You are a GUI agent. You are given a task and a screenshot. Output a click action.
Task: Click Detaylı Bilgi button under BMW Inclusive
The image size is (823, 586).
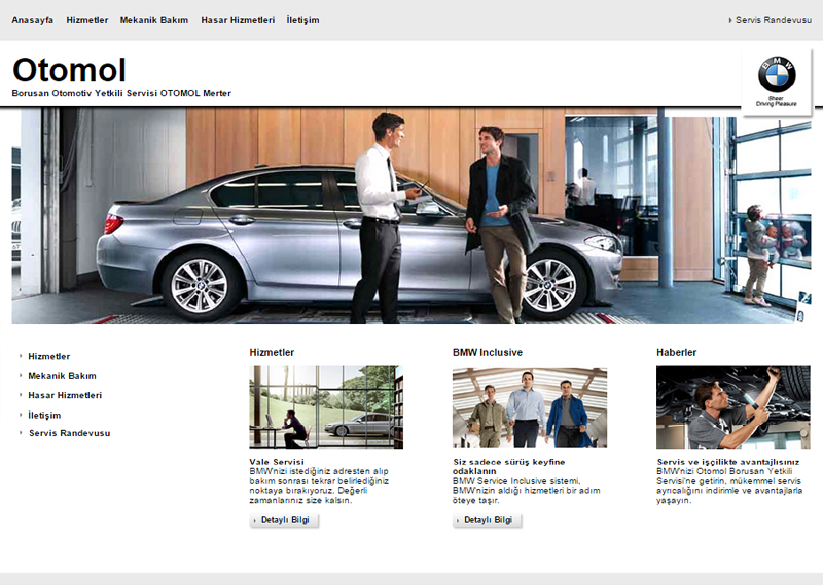point(488,520)
